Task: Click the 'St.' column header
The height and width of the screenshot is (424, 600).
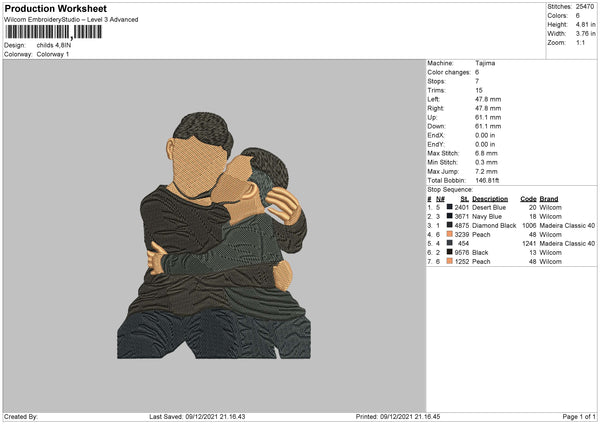Action: (x=465, y=199)
